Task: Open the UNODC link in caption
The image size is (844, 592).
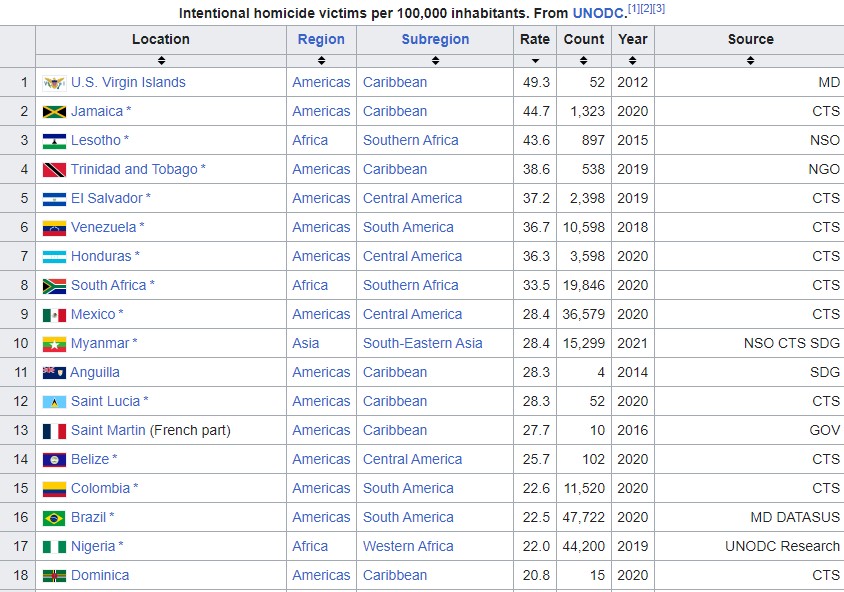Action: [600, 13]
